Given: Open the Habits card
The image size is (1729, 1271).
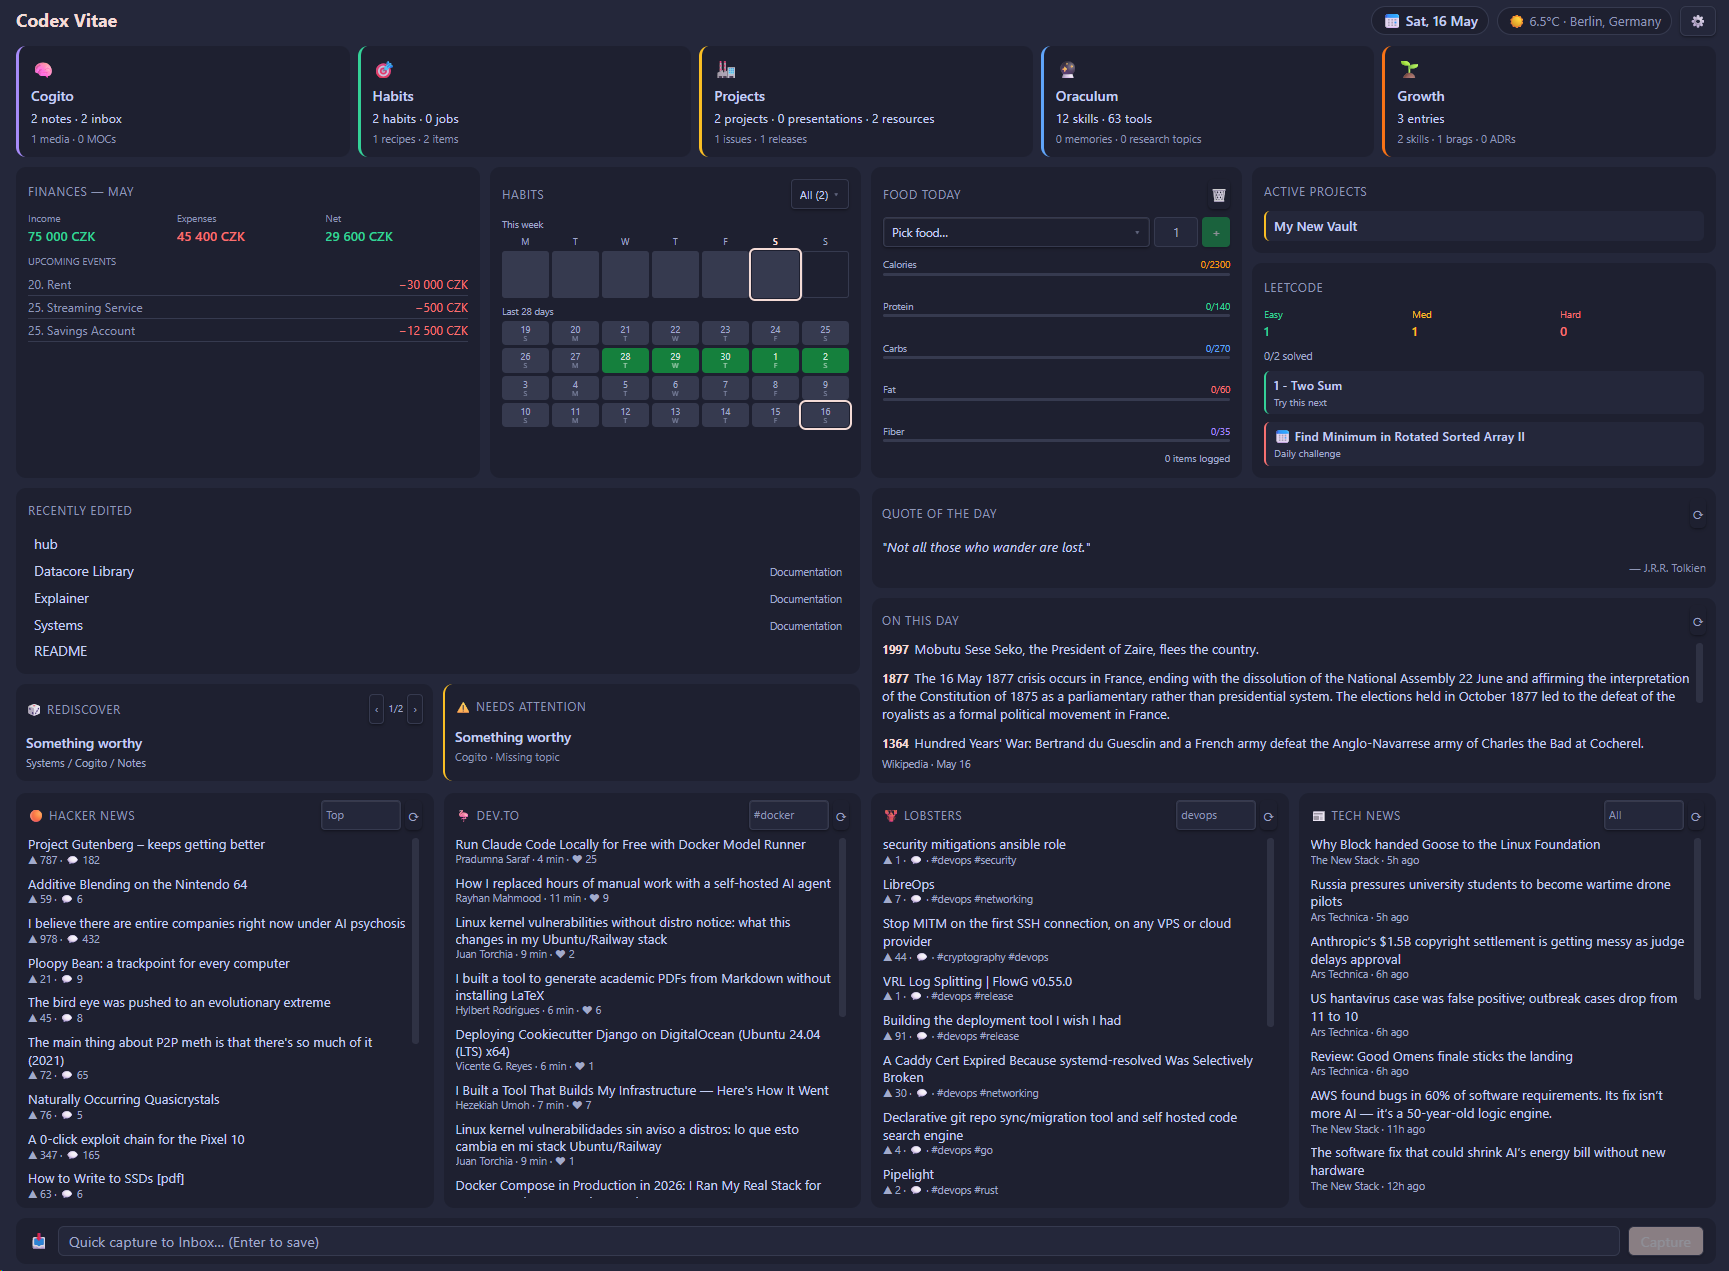Looking at the screenshot, I should click(525, 101).
